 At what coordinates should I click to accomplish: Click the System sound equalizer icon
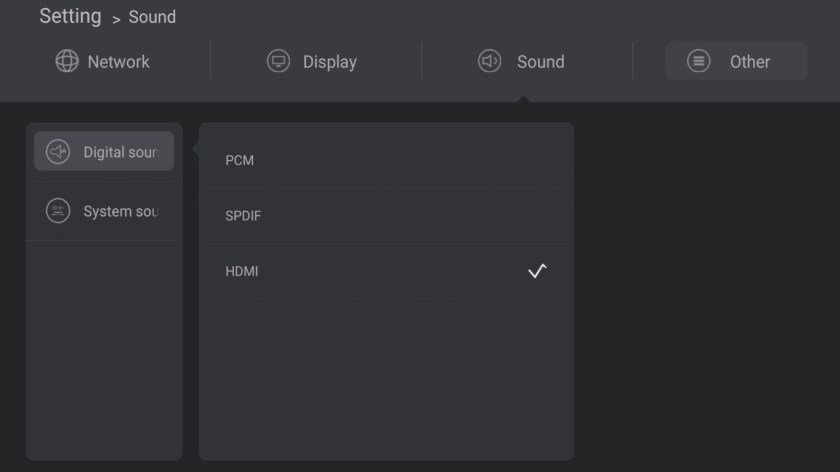click(58, 211)
